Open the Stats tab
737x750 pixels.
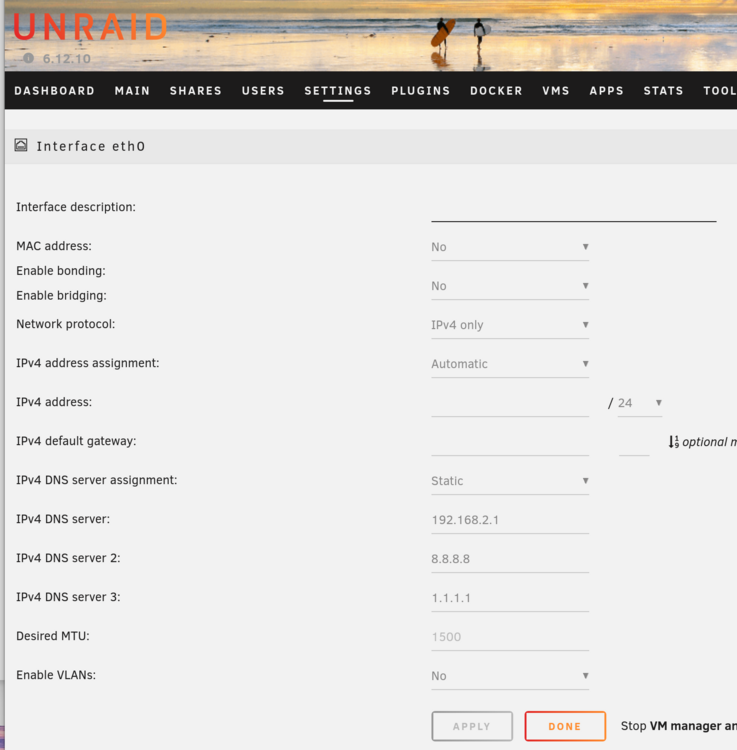pos(663,91)
